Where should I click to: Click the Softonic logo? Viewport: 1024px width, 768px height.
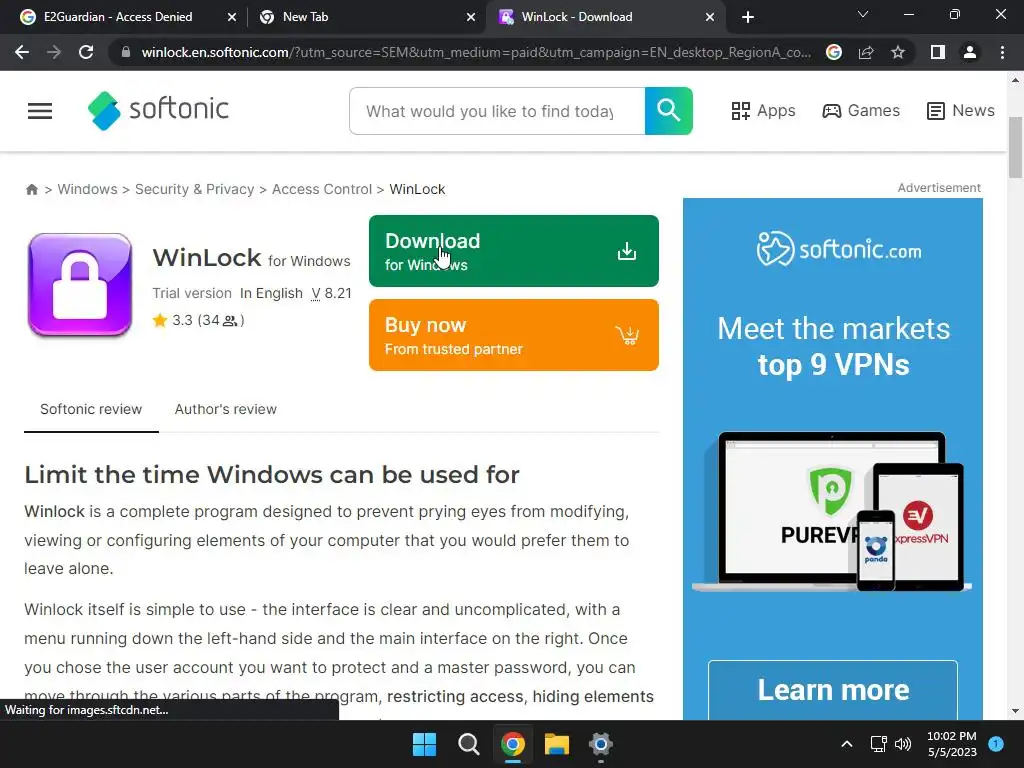[x=158, y=110]
